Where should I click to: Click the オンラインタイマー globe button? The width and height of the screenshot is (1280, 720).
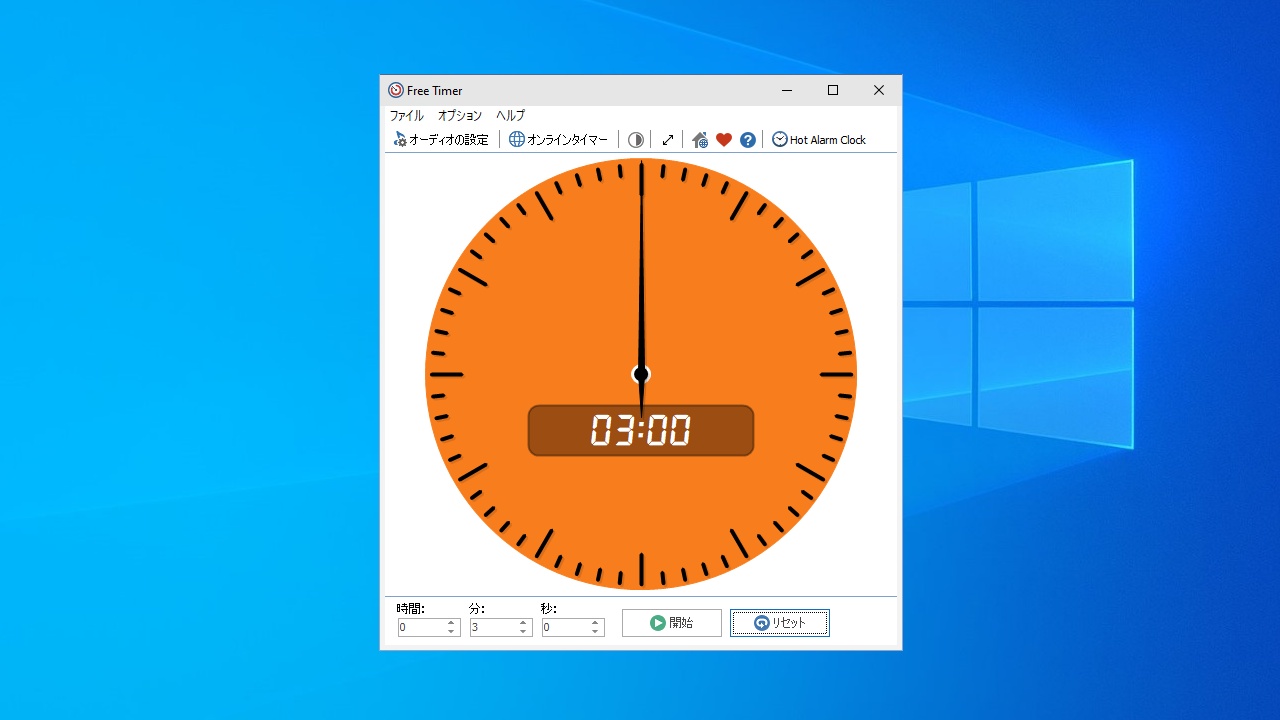point(558,140)
